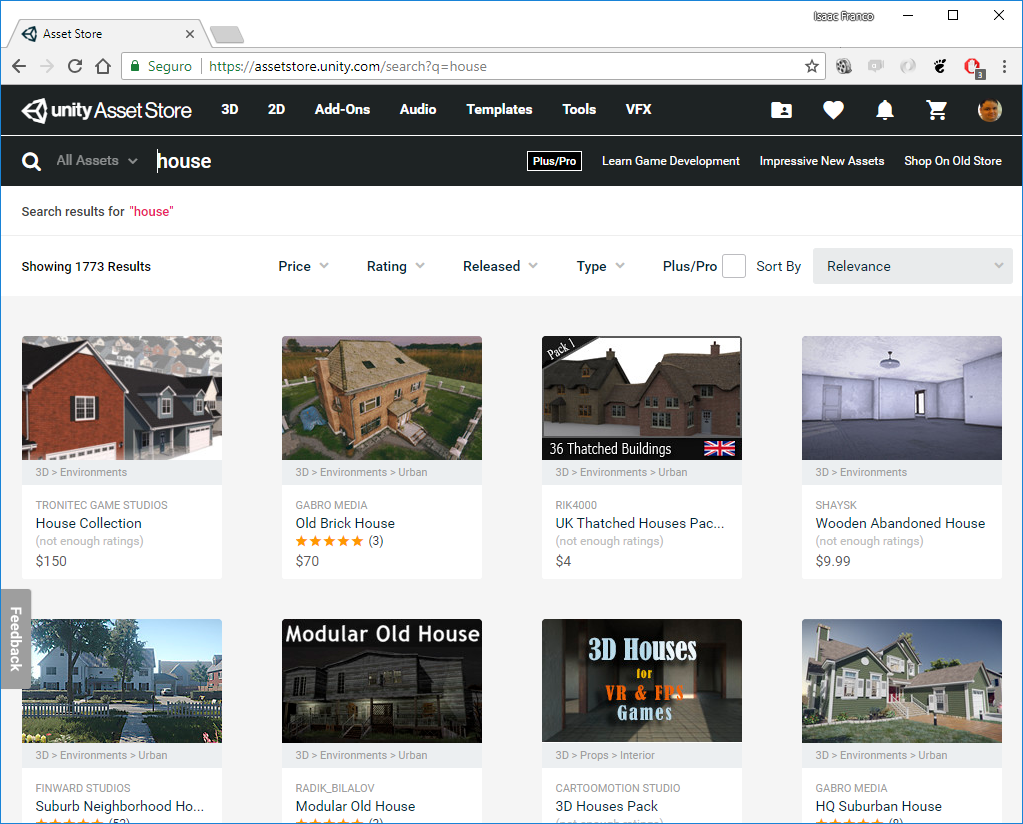Expand the All Assets category dropdown
The height and width of the screenshot is (824, 1023).
click(x=97, y=160)
